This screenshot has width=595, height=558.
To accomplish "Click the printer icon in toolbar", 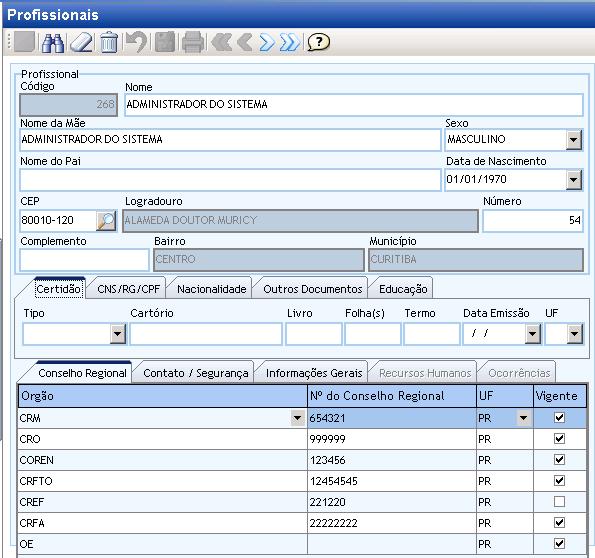I will point(193,42).
